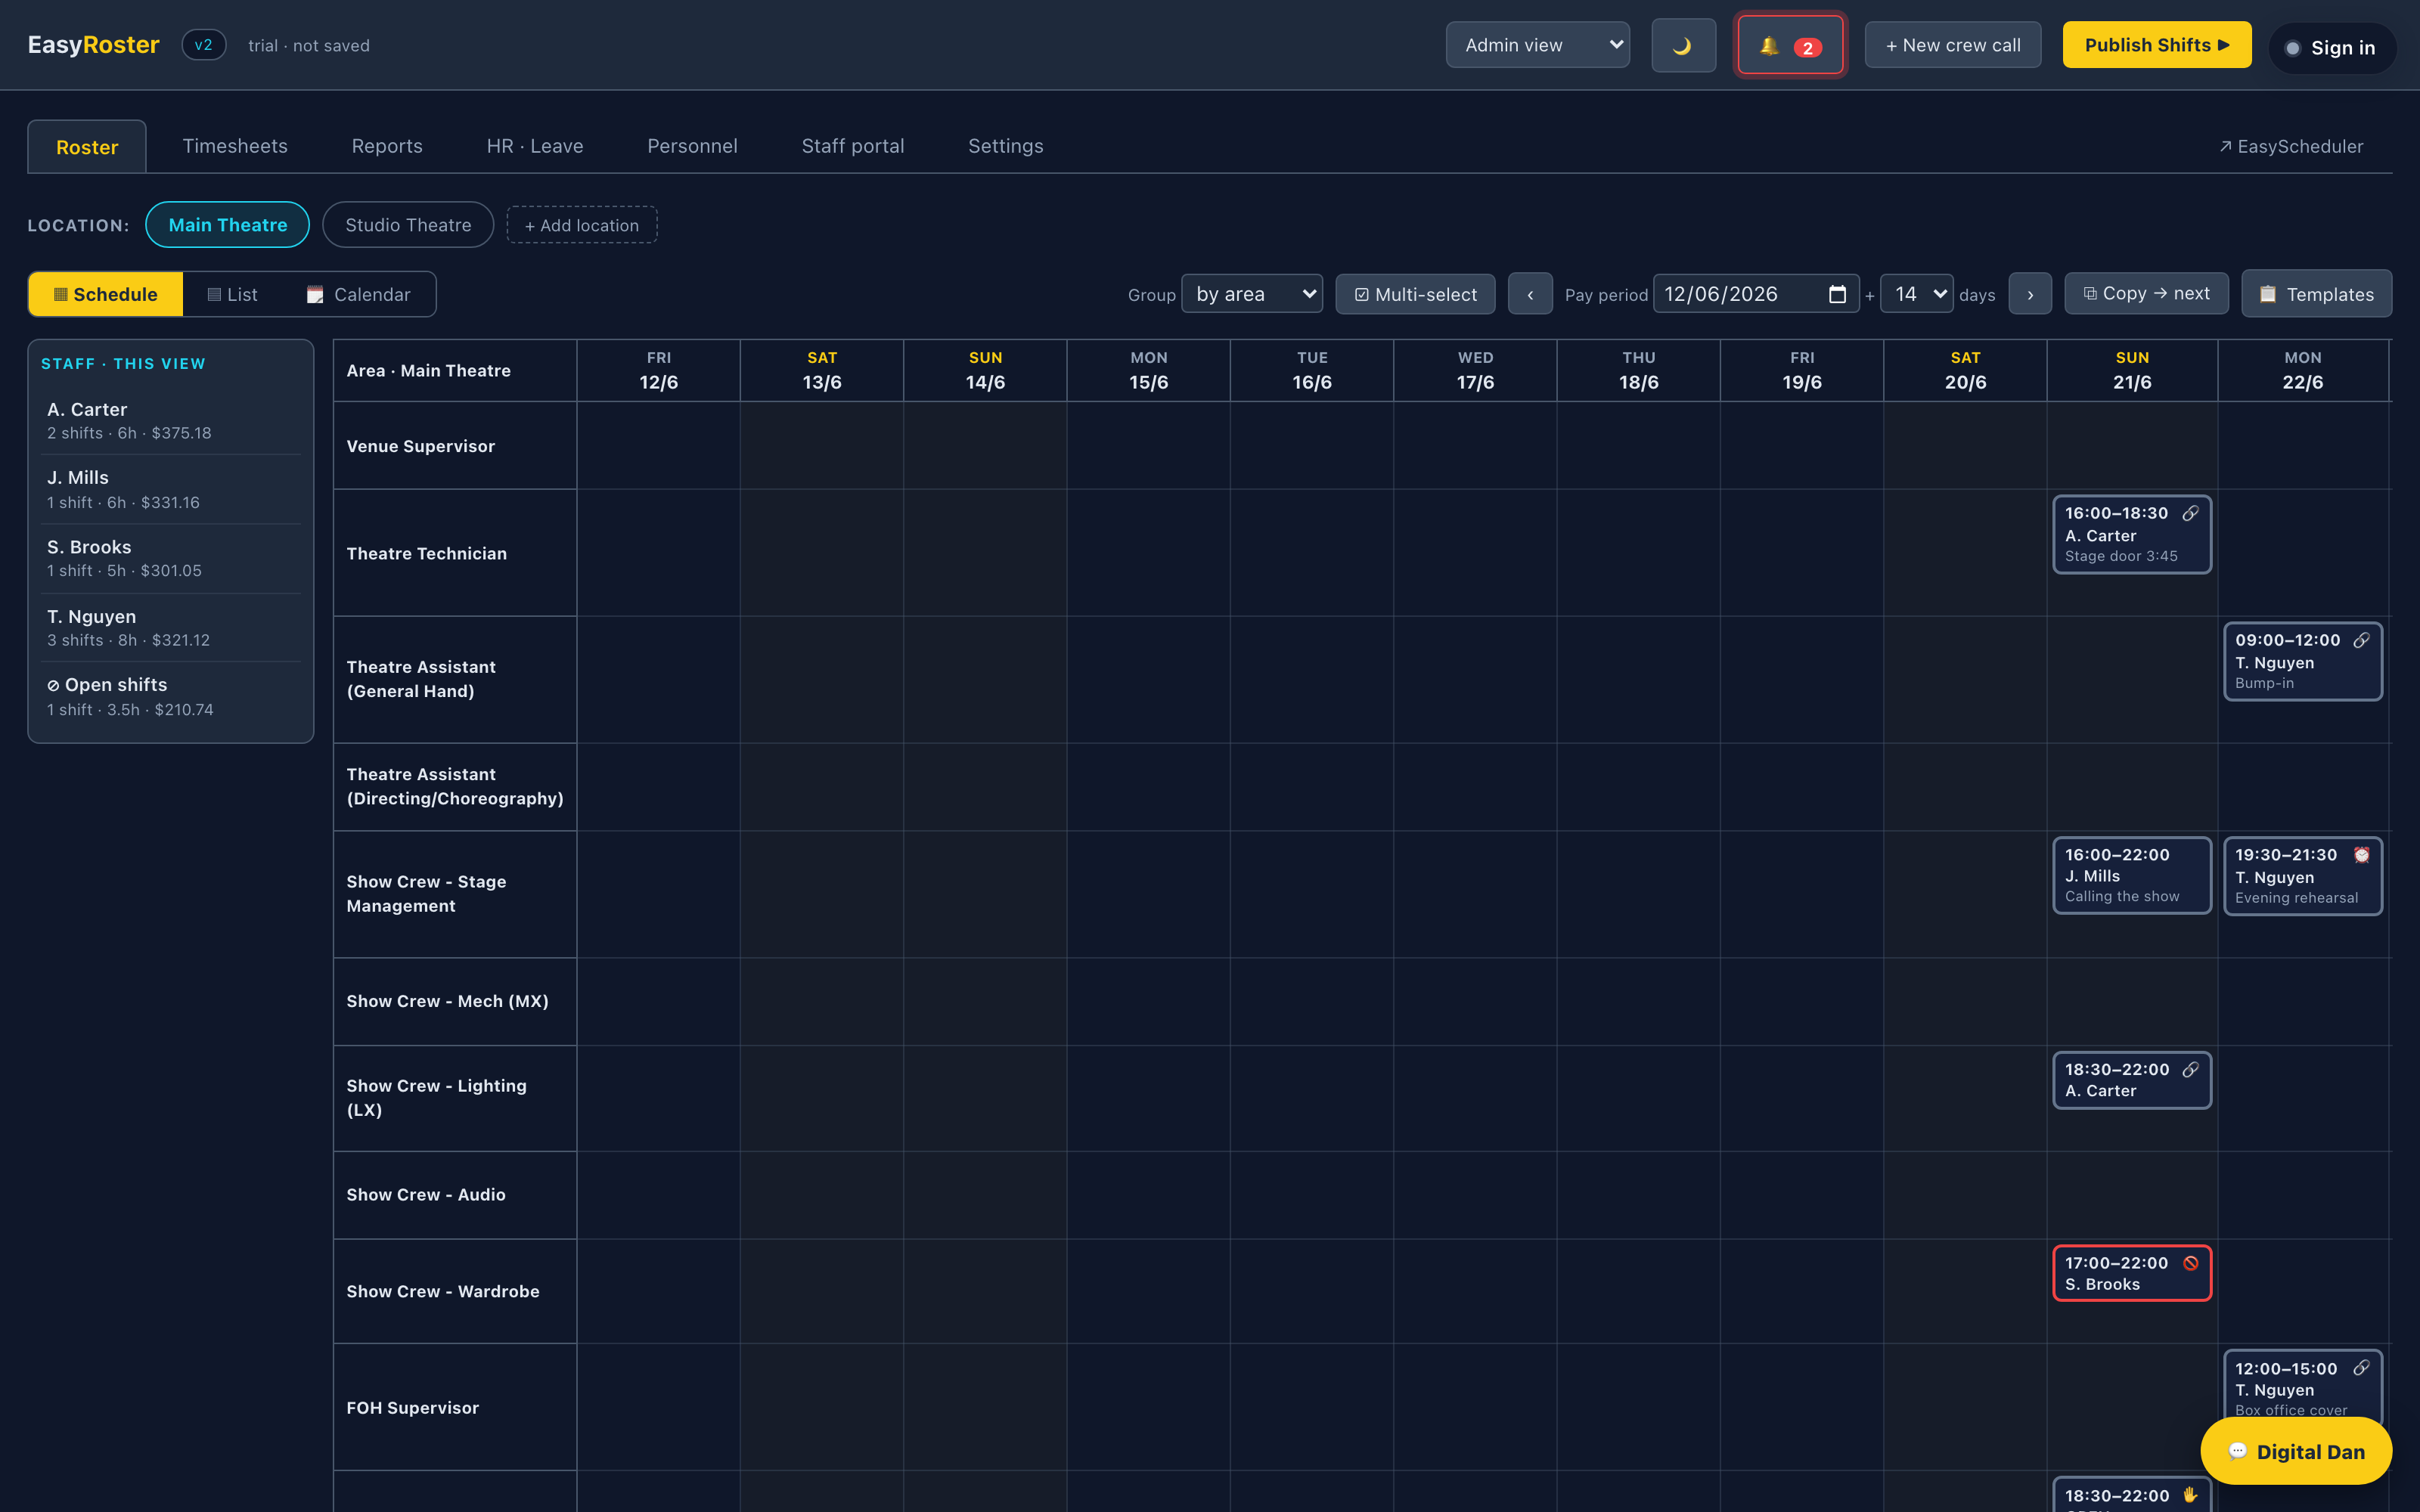Click SAT 13/6 column header
Image resolution: width=2420 pixels, height=1512 pixels.
[822, 370]
